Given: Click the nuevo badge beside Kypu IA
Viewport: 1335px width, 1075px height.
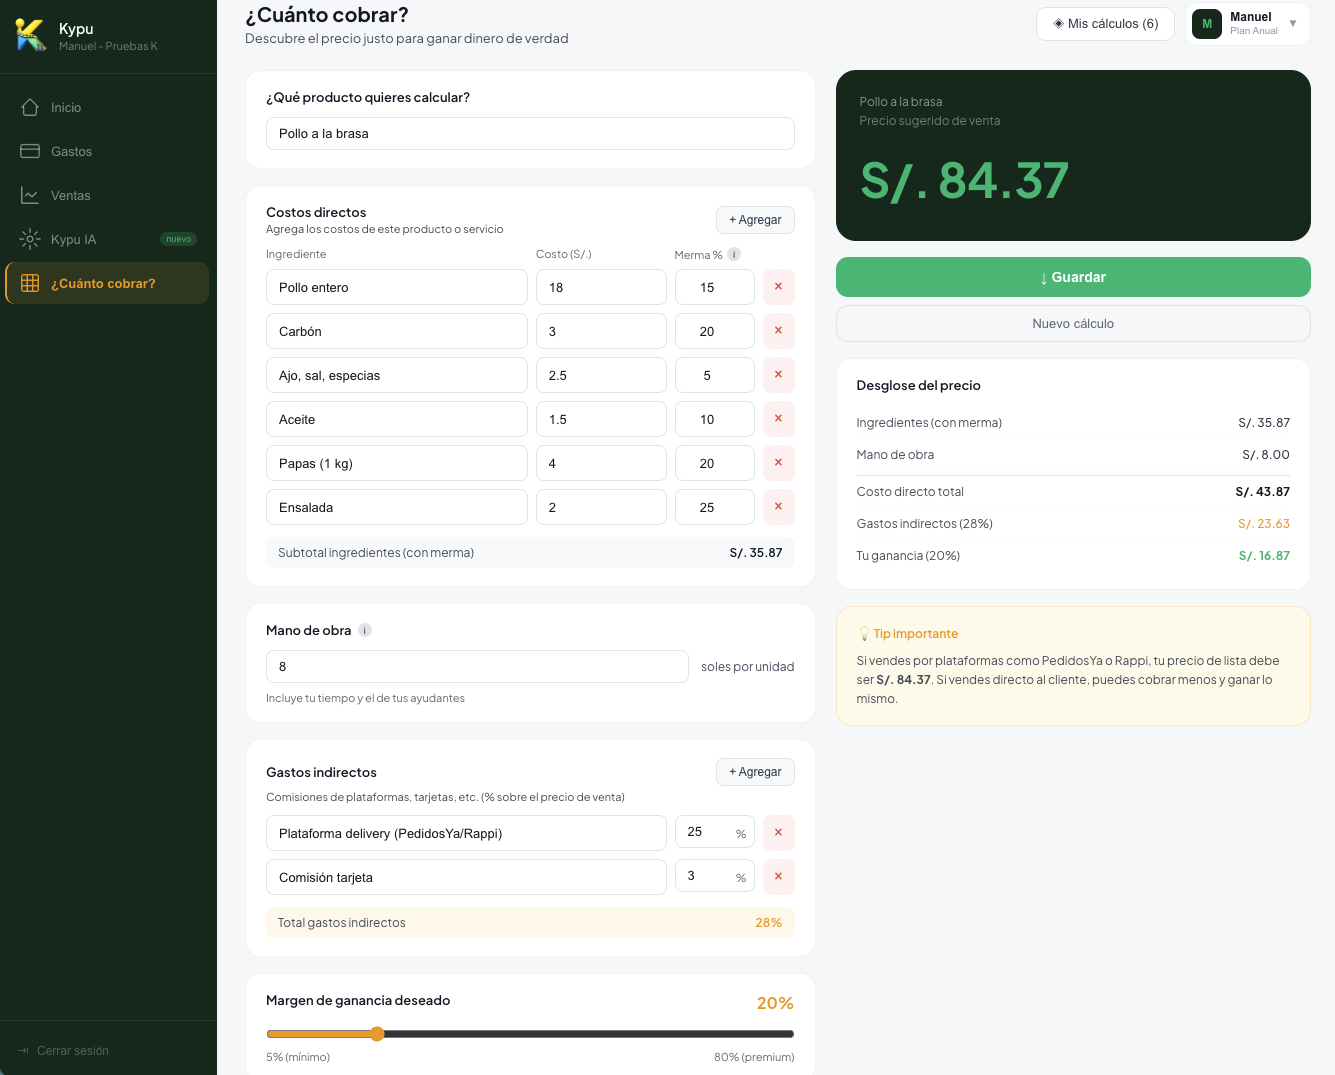Looking at the screenshot, I should coord(179,239).
